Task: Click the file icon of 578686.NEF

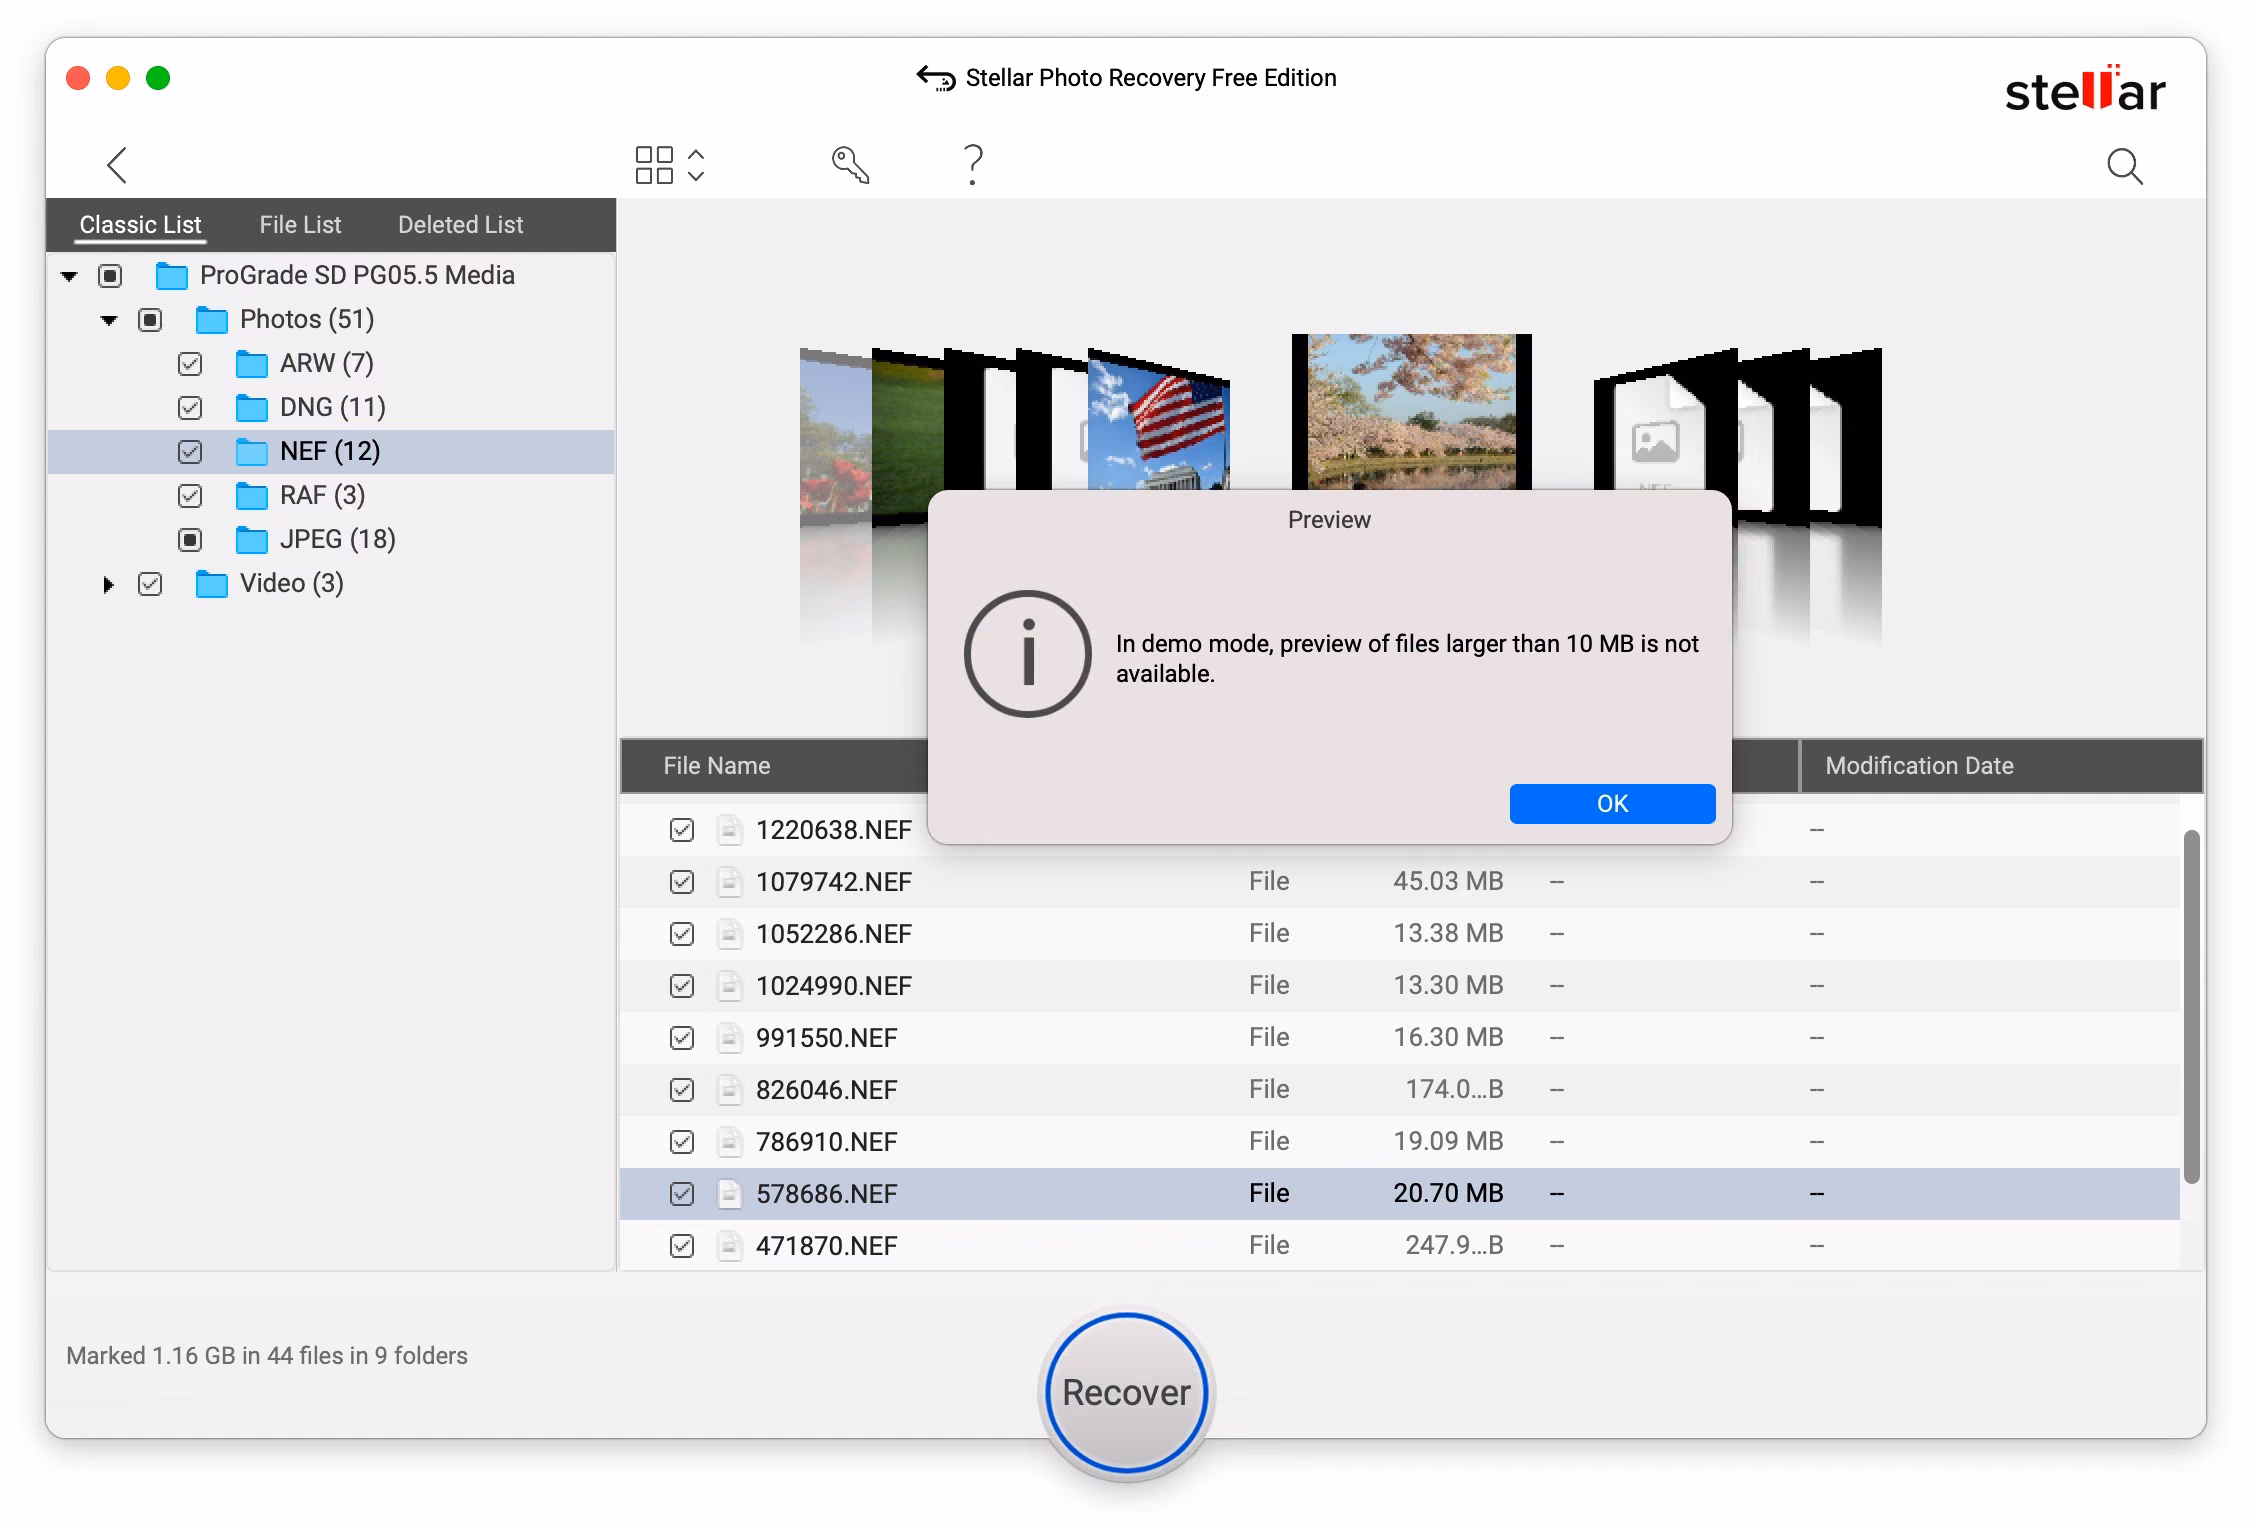Action: coord(730,1194)
